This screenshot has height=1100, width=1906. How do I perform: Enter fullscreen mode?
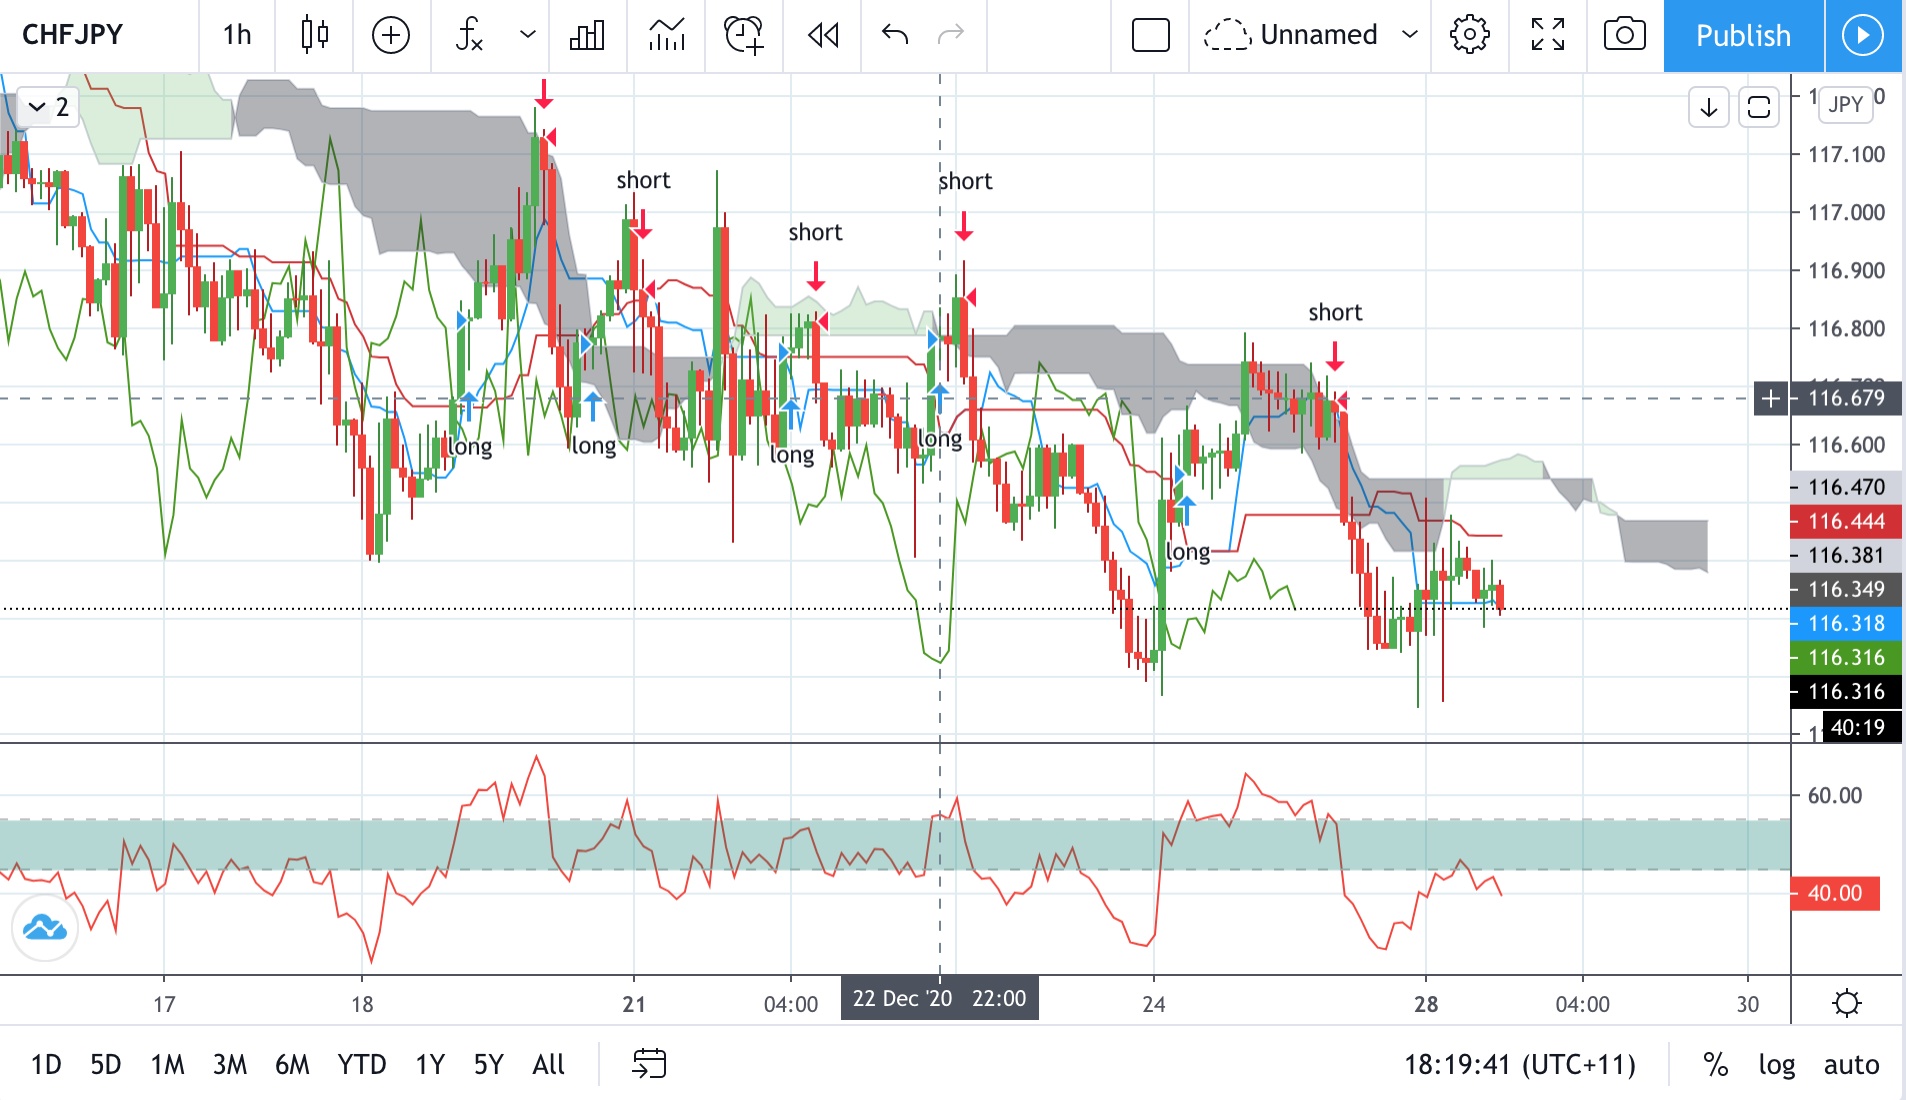(x=1548, y=35)
